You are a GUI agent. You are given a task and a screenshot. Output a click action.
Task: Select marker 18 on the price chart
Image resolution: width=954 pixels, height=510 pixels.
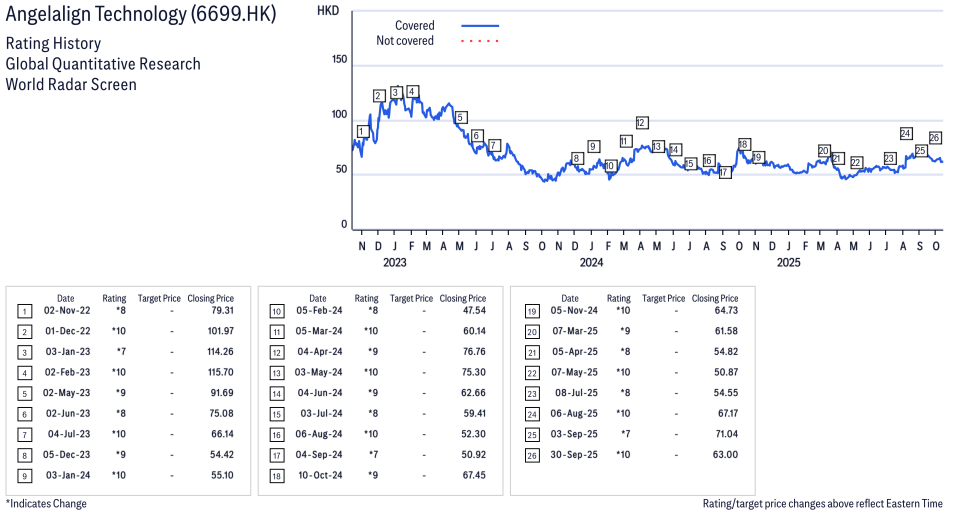(x=743, y=144)
